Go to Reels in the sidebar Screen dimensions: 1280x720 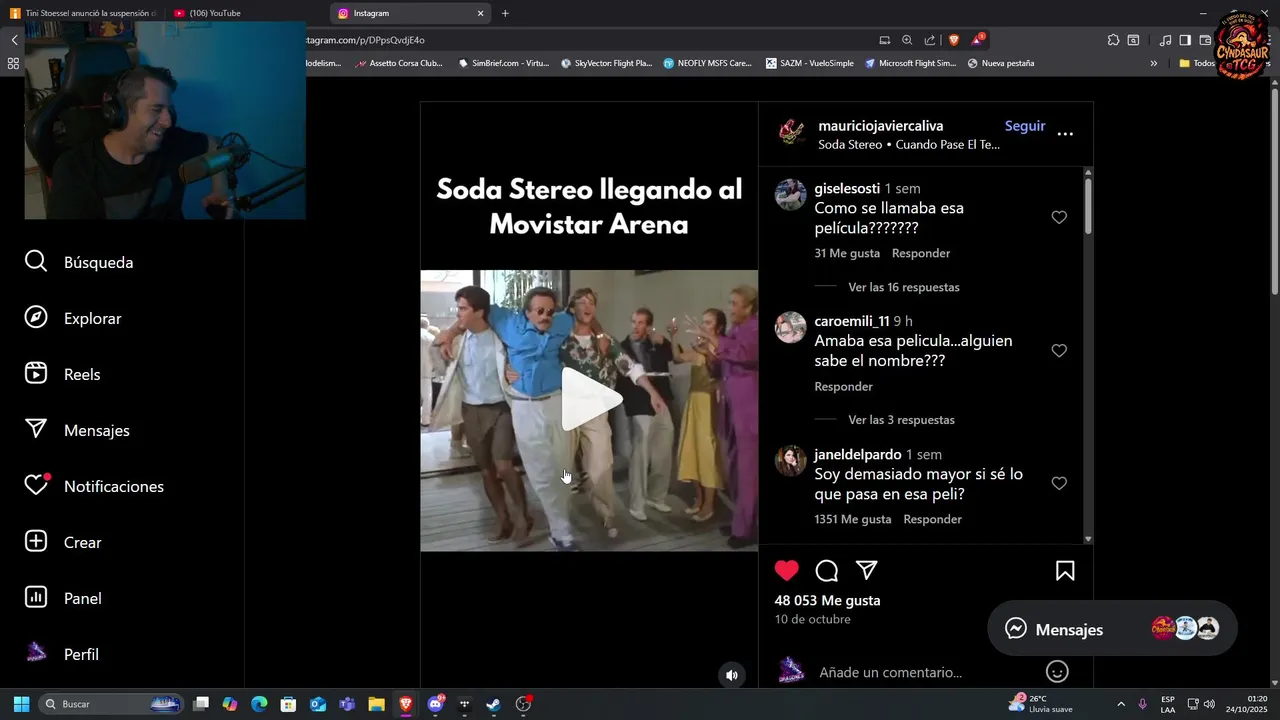(x=62, y=374)
